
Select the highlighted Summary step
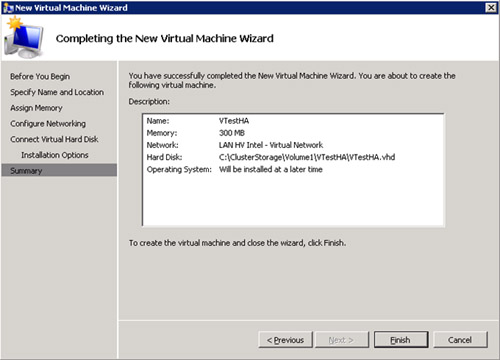pos(59,170)
